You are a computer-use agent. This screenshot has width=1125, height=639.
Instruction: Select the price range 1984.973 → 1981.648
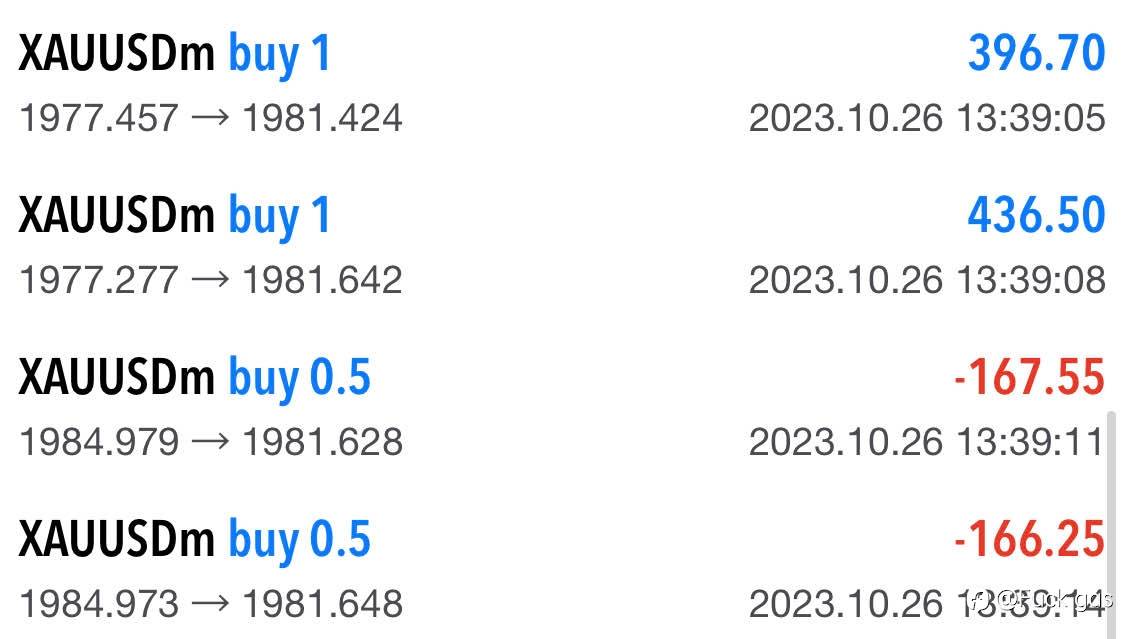pyautogui.click(x=211, y=604)
